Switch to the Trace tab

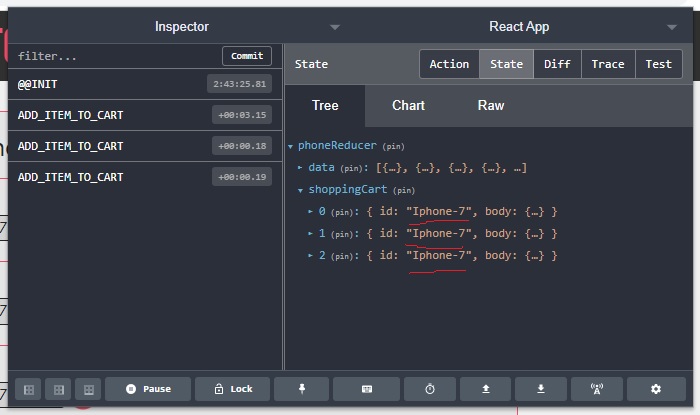point(608,64)
